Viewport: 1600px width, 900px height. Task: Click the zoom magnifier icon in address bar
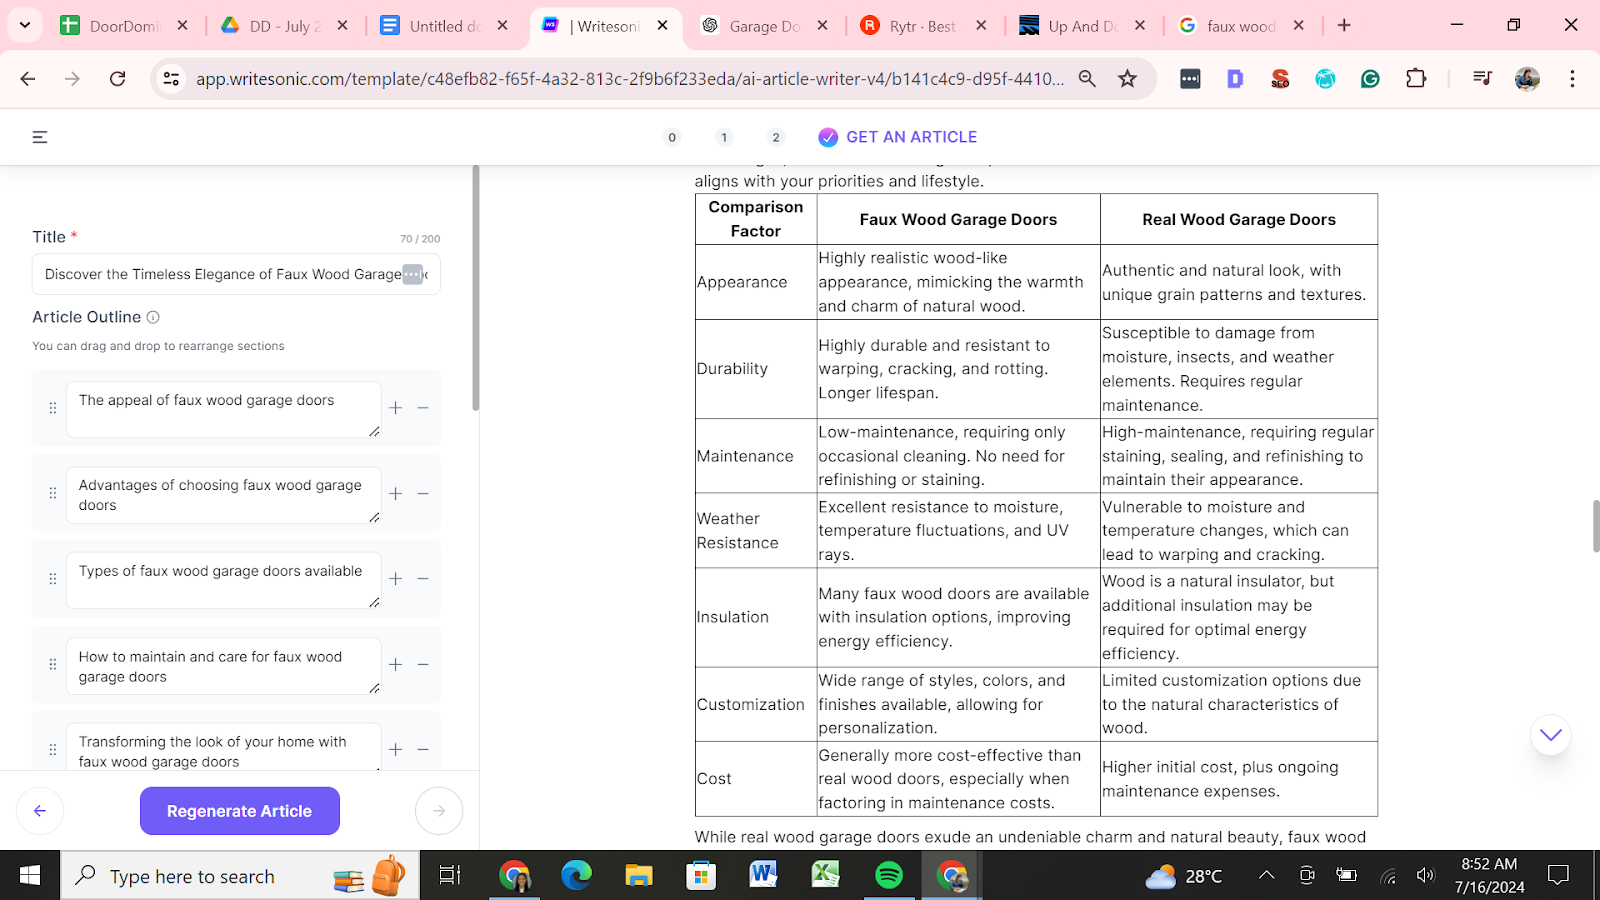[x=1087, y=79]
